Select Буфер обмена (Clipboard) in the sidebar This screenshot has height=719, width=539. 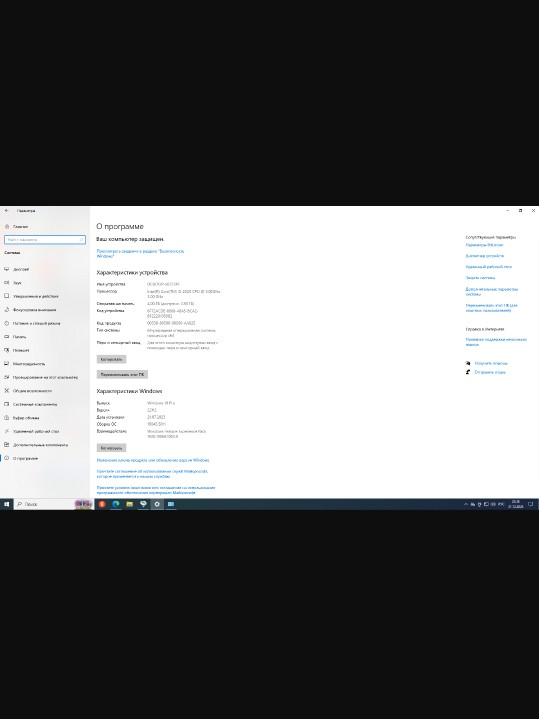tap(26, 418)
